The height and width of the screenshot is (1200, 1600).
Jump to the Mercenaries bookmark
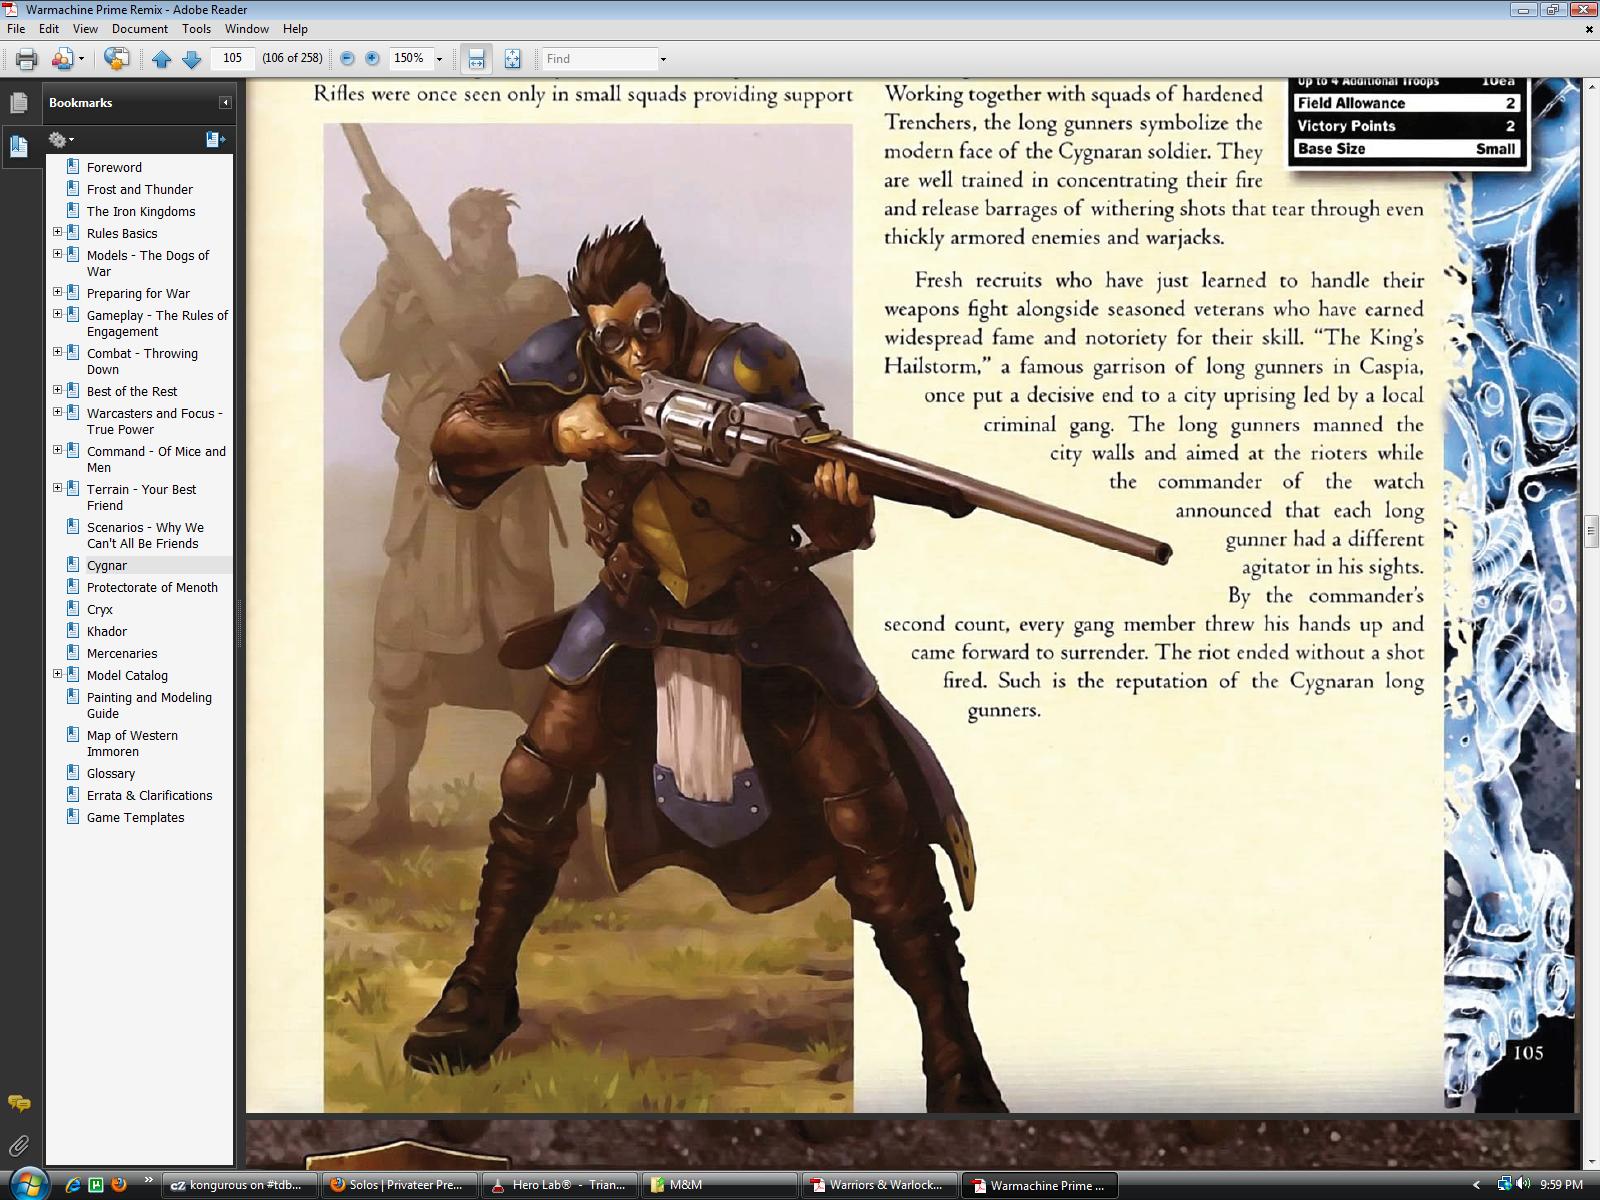[x=122, y=654]
